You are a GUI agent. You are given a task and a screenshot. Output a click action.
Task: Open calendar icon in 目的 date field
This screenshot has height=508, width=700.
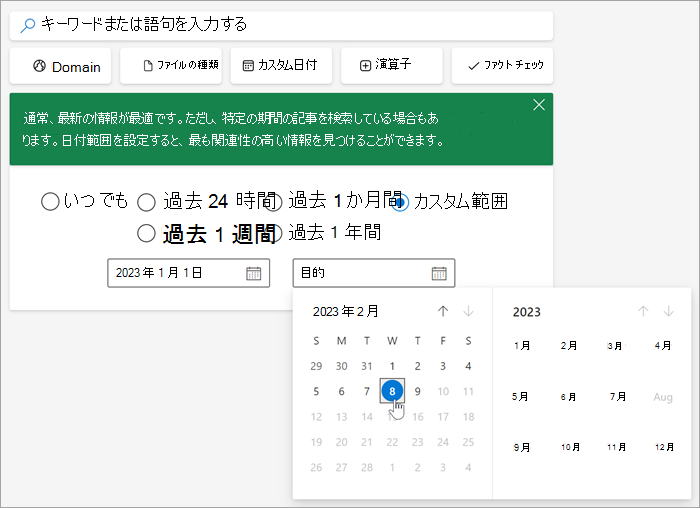click(439, 273)
